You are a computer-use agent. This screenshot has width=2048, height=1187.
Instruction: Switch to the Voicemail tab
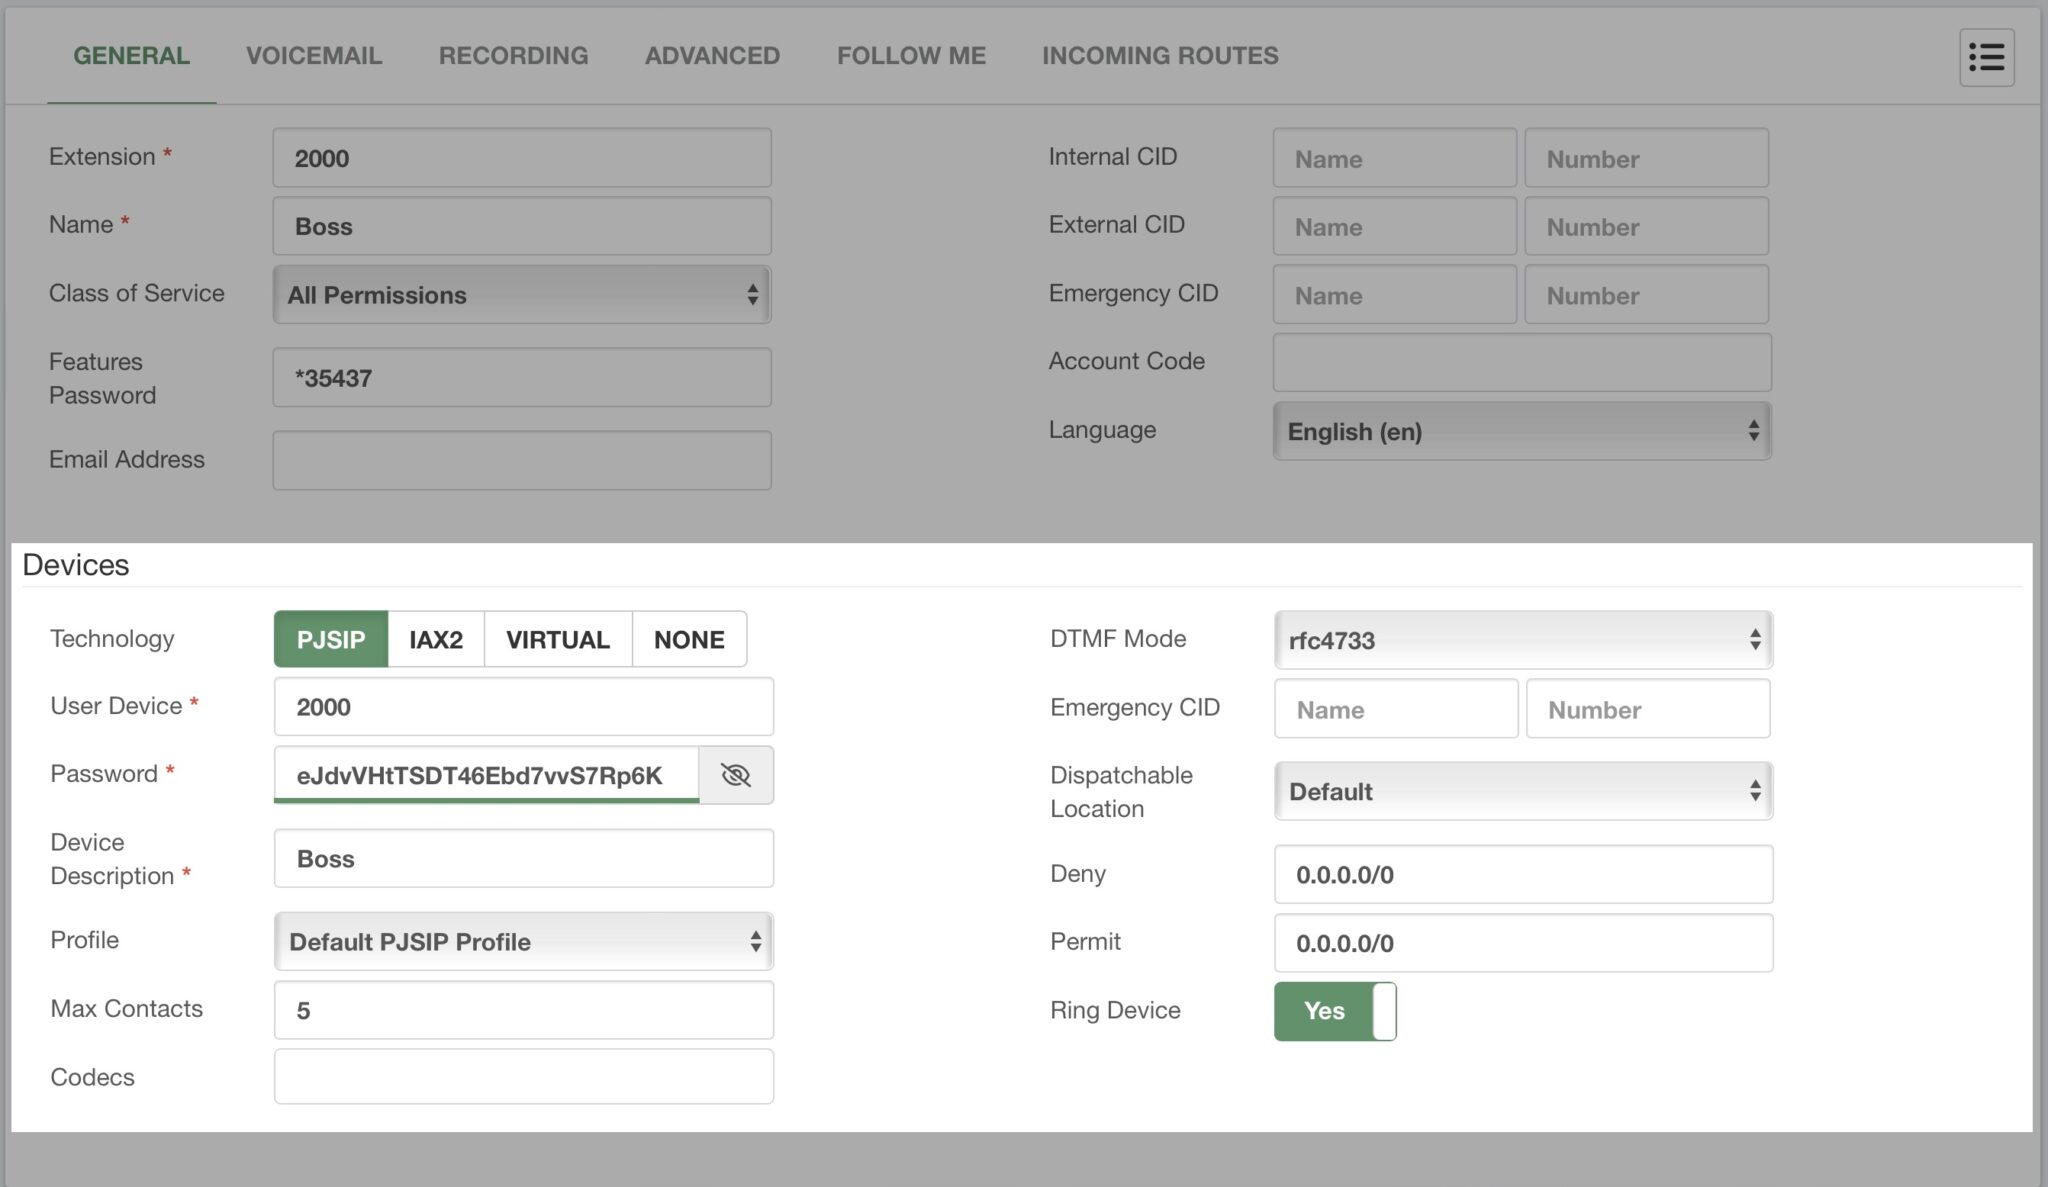[314, 56]
